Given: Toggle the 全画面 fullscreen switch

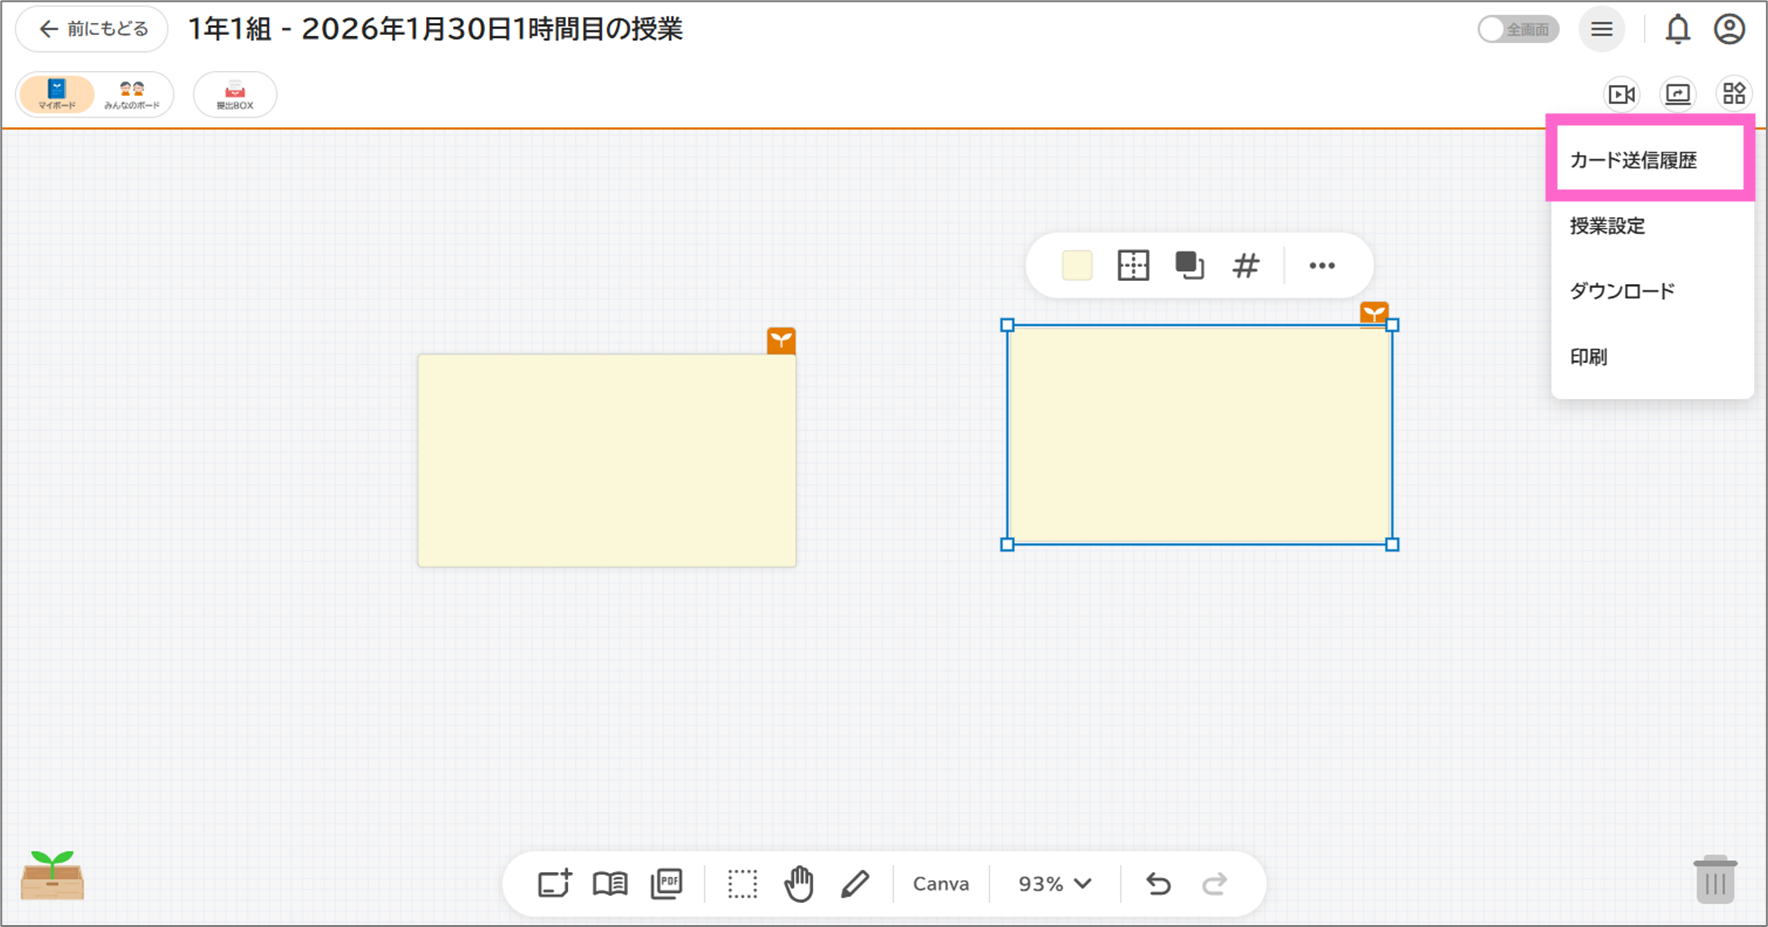Looking at the screenshot, I should [x=1517, y=30].
